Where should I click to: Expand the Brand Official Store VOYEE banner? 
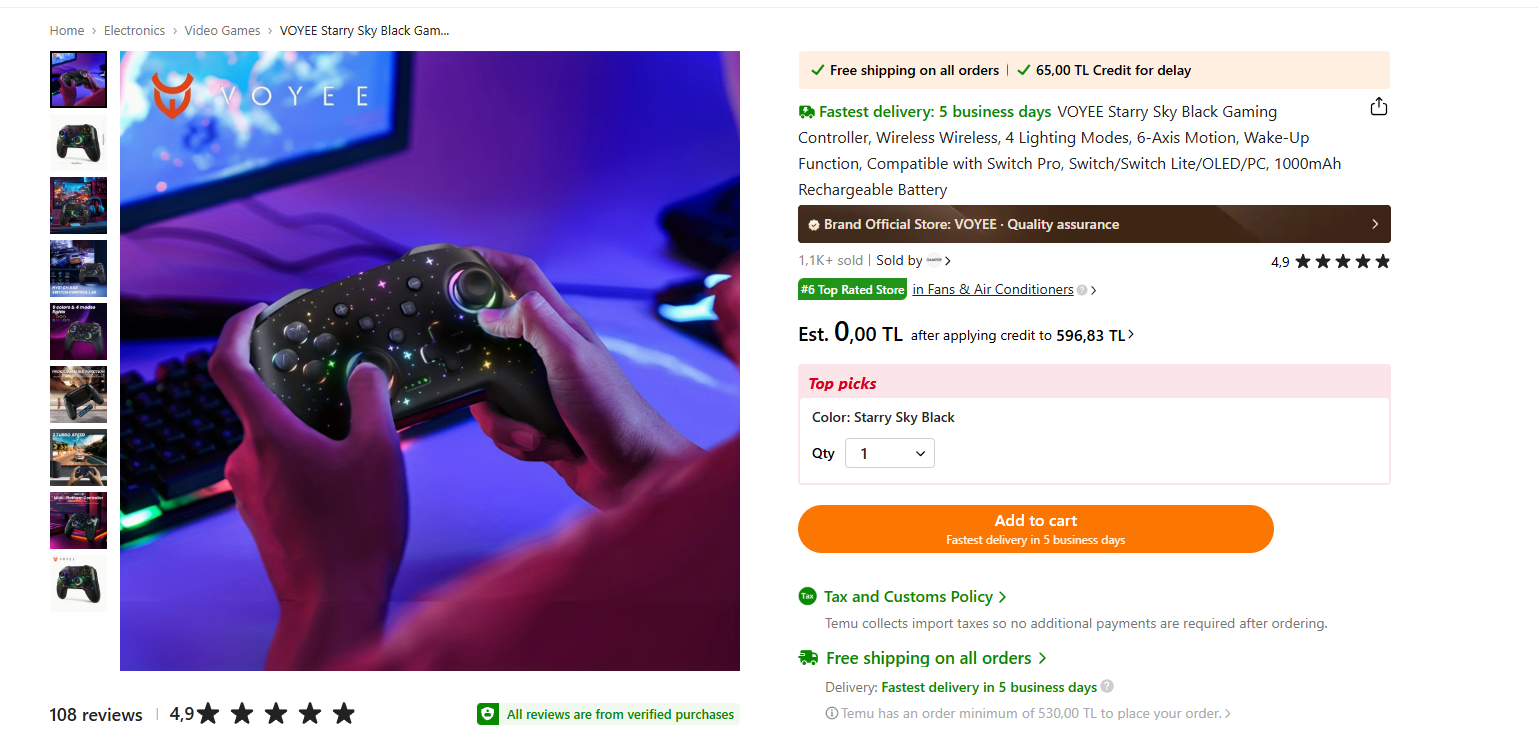1094,224
